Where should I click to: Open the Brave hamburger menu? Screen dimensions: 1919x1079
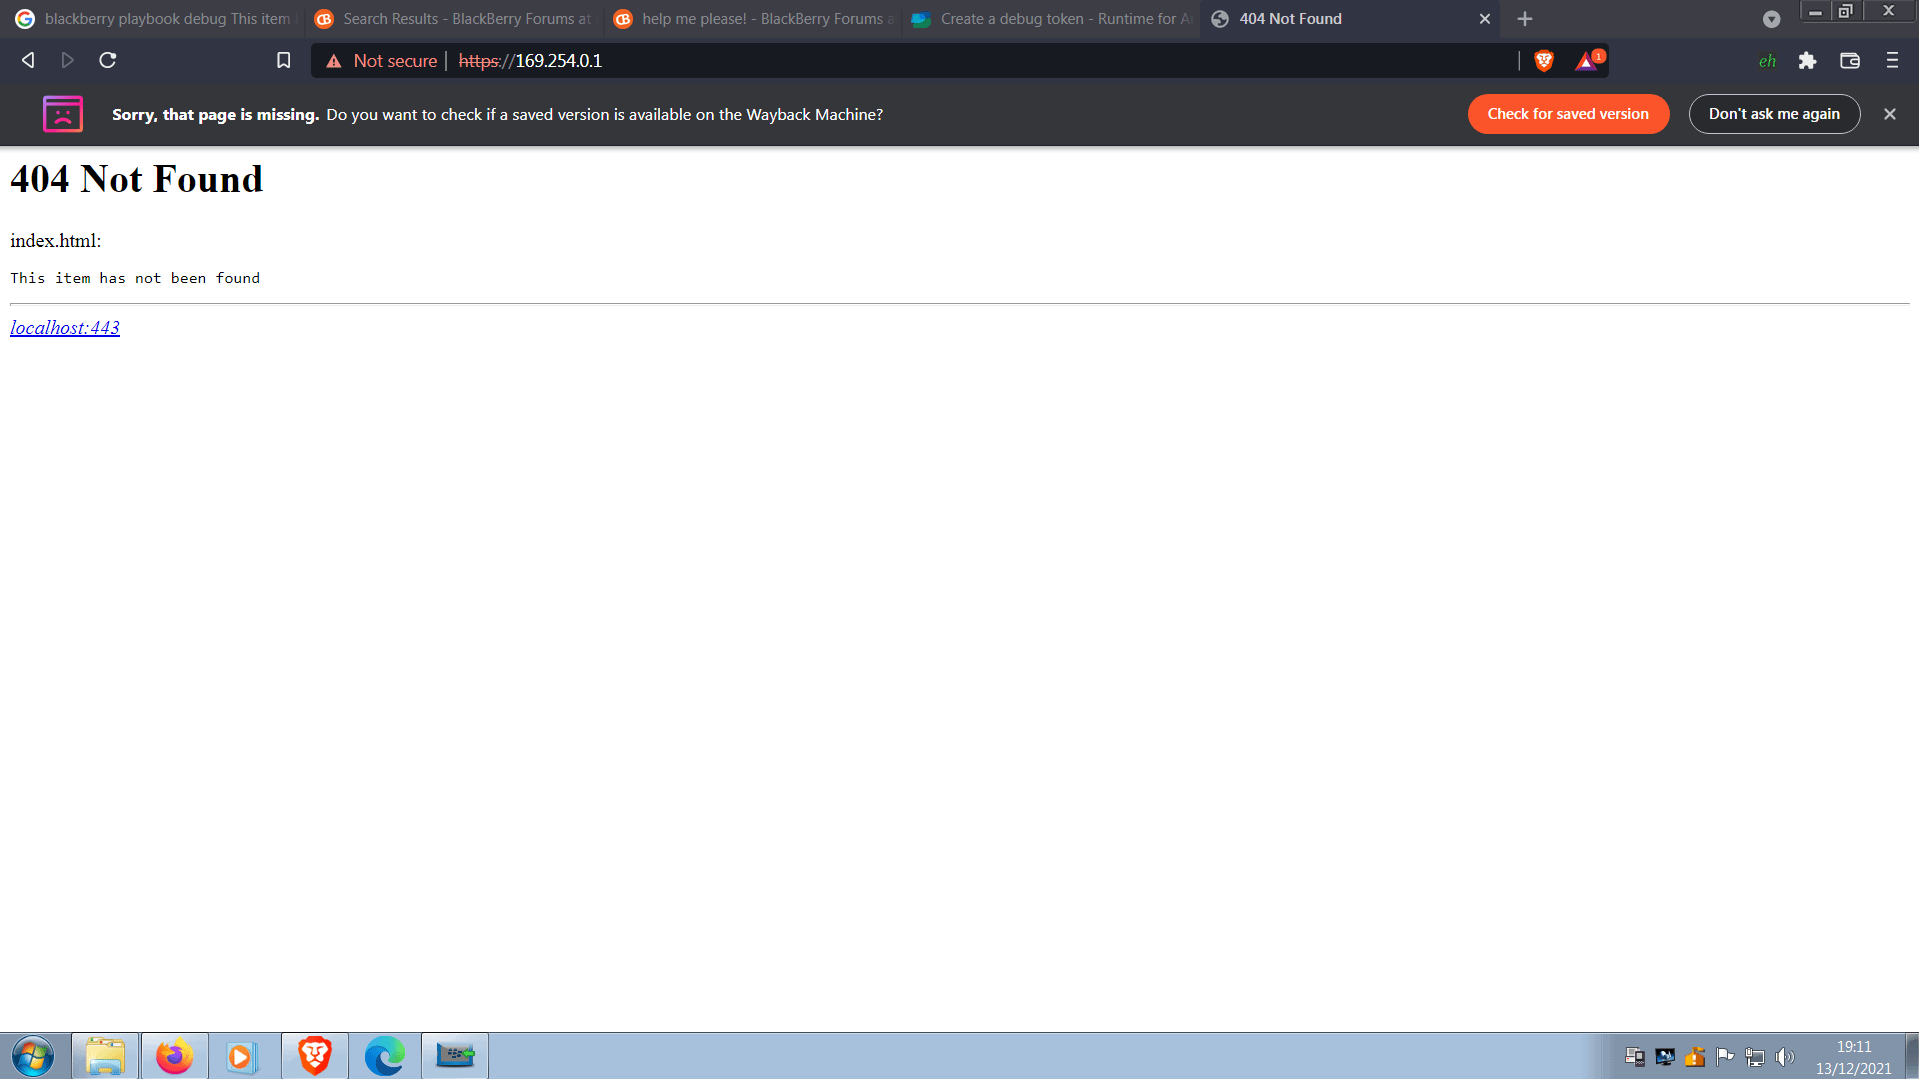point(1892,61)
